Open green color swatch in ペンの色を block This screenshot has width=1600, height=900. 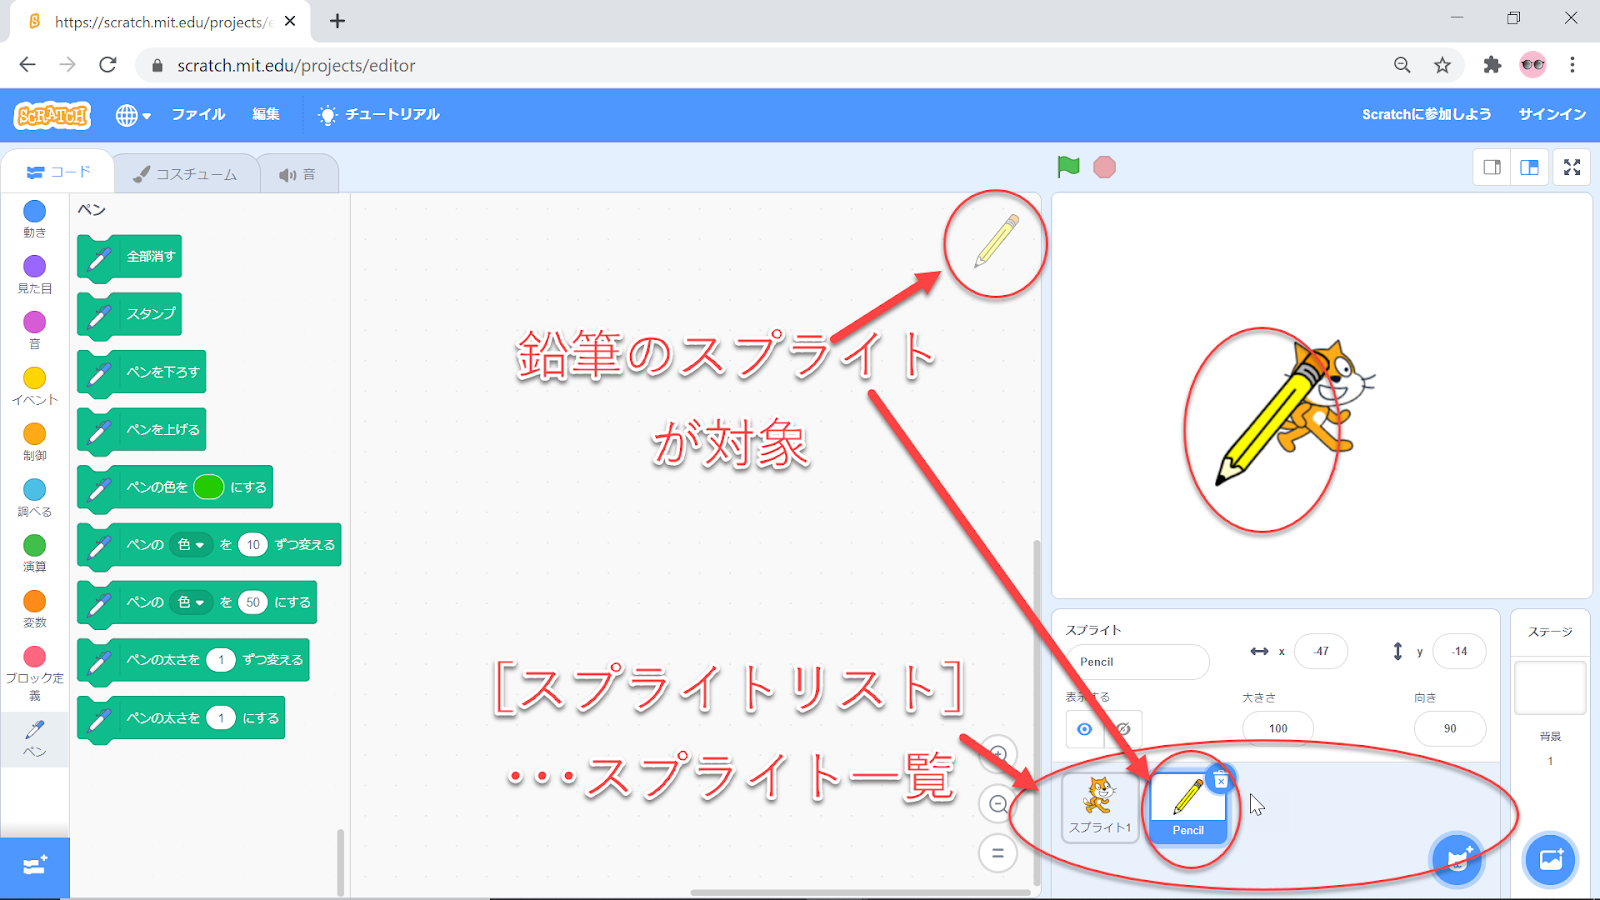tap(208, 487)
